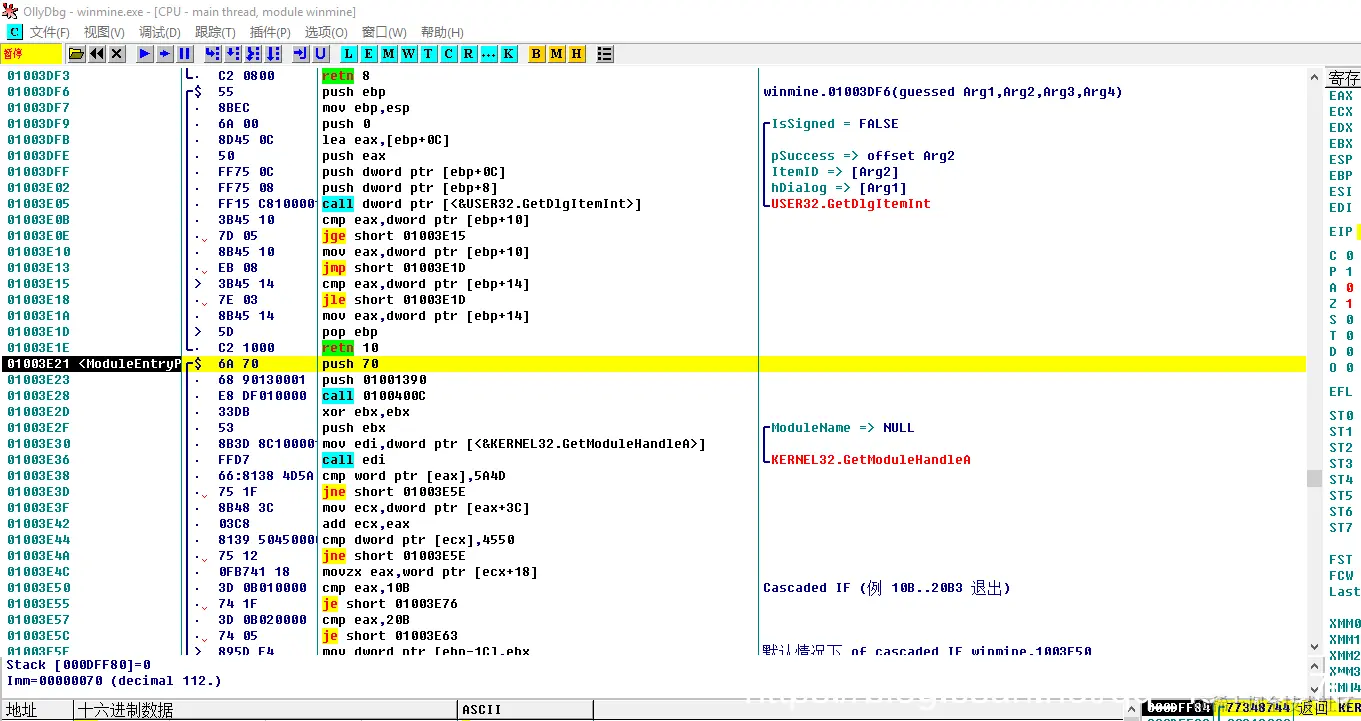The height and width of the screenshot is (721, 1361).
Task: Click 'Imm=00000070 (decimal 112.)' info line
Action: coord(114,681)
